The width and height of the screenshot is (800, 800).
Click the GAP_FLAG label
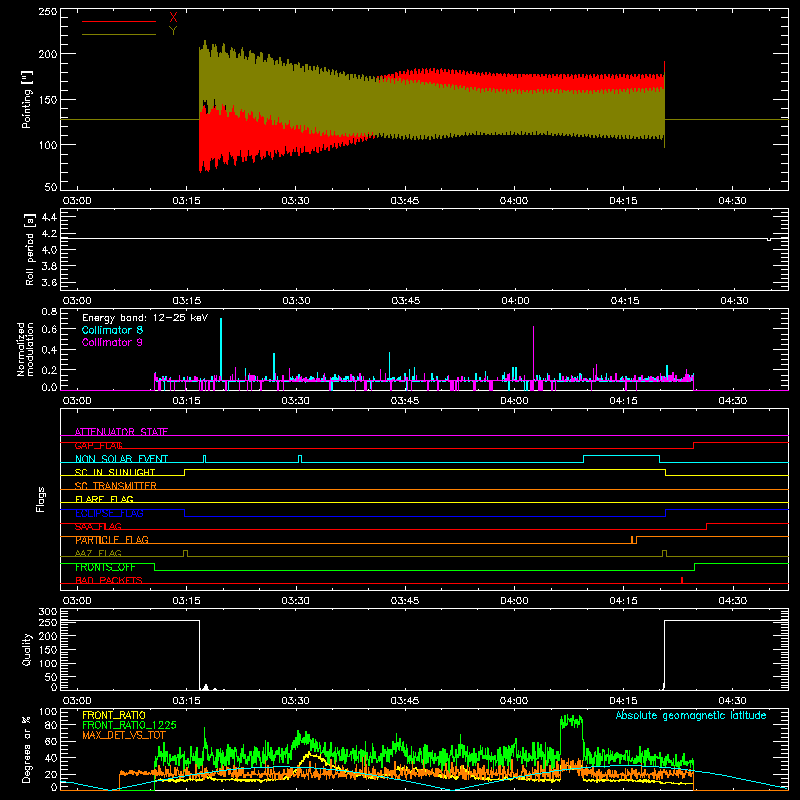98,445
